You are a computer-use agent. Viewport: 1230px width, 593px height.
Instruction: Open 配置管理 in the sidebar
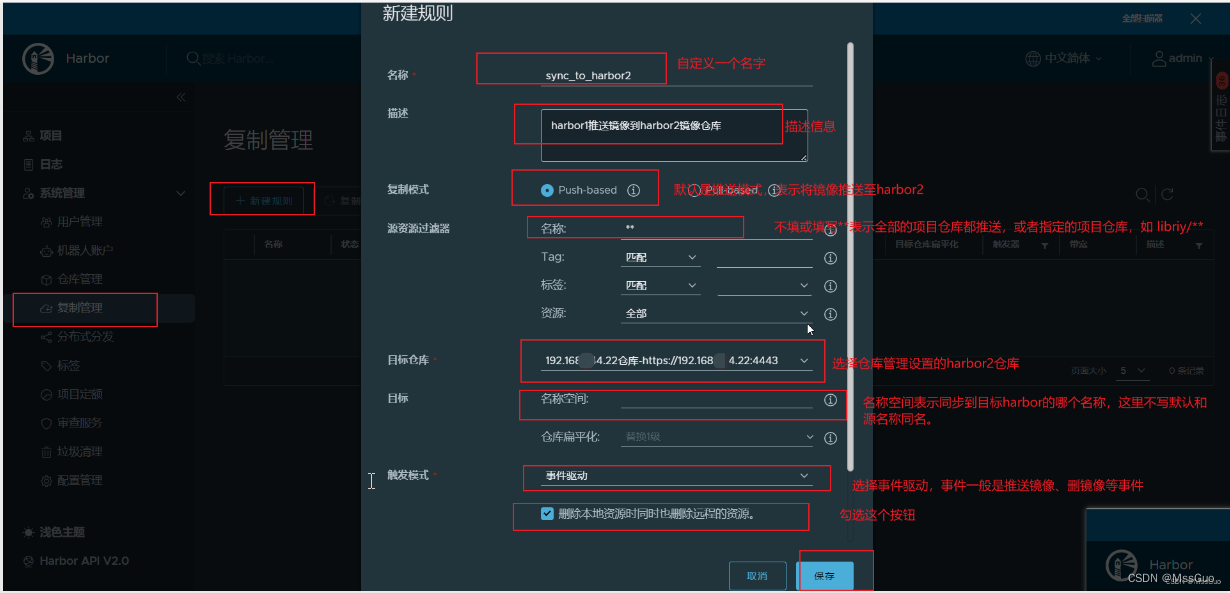point(79,481)
